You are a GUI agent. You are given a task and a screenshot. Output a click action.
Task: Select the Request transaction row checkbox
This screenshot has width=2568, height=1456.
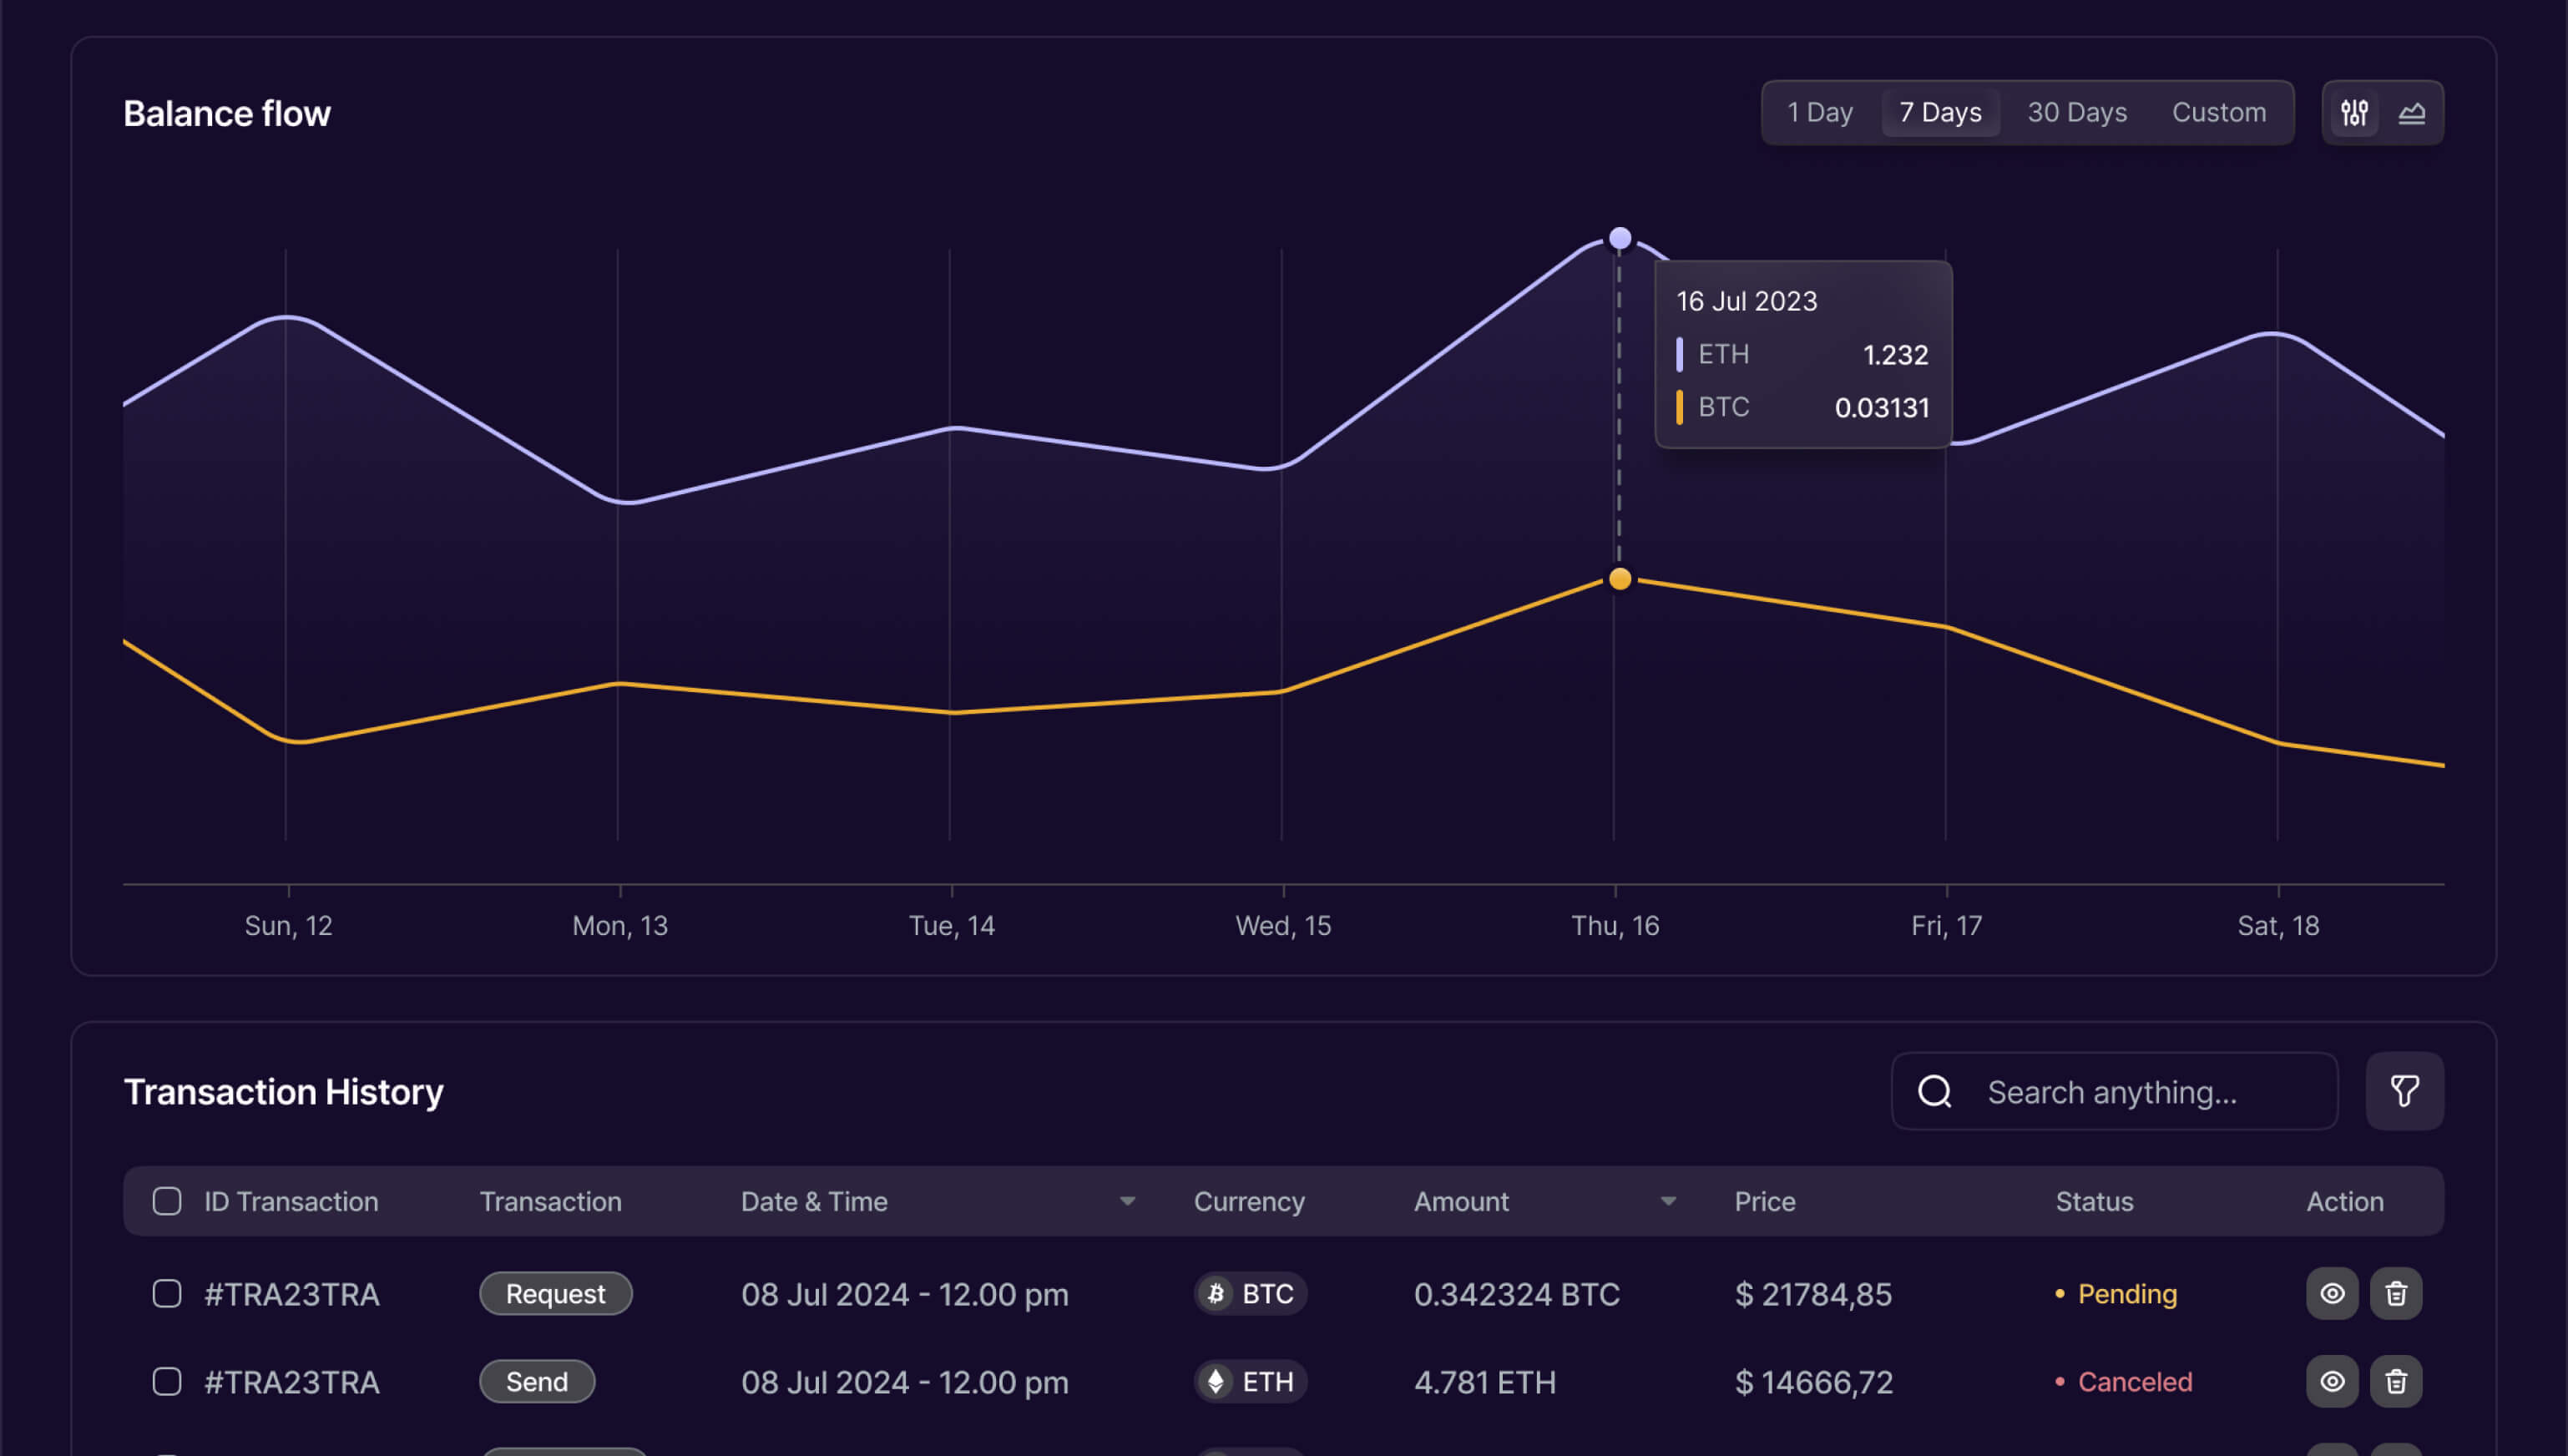coord(167,1293)
